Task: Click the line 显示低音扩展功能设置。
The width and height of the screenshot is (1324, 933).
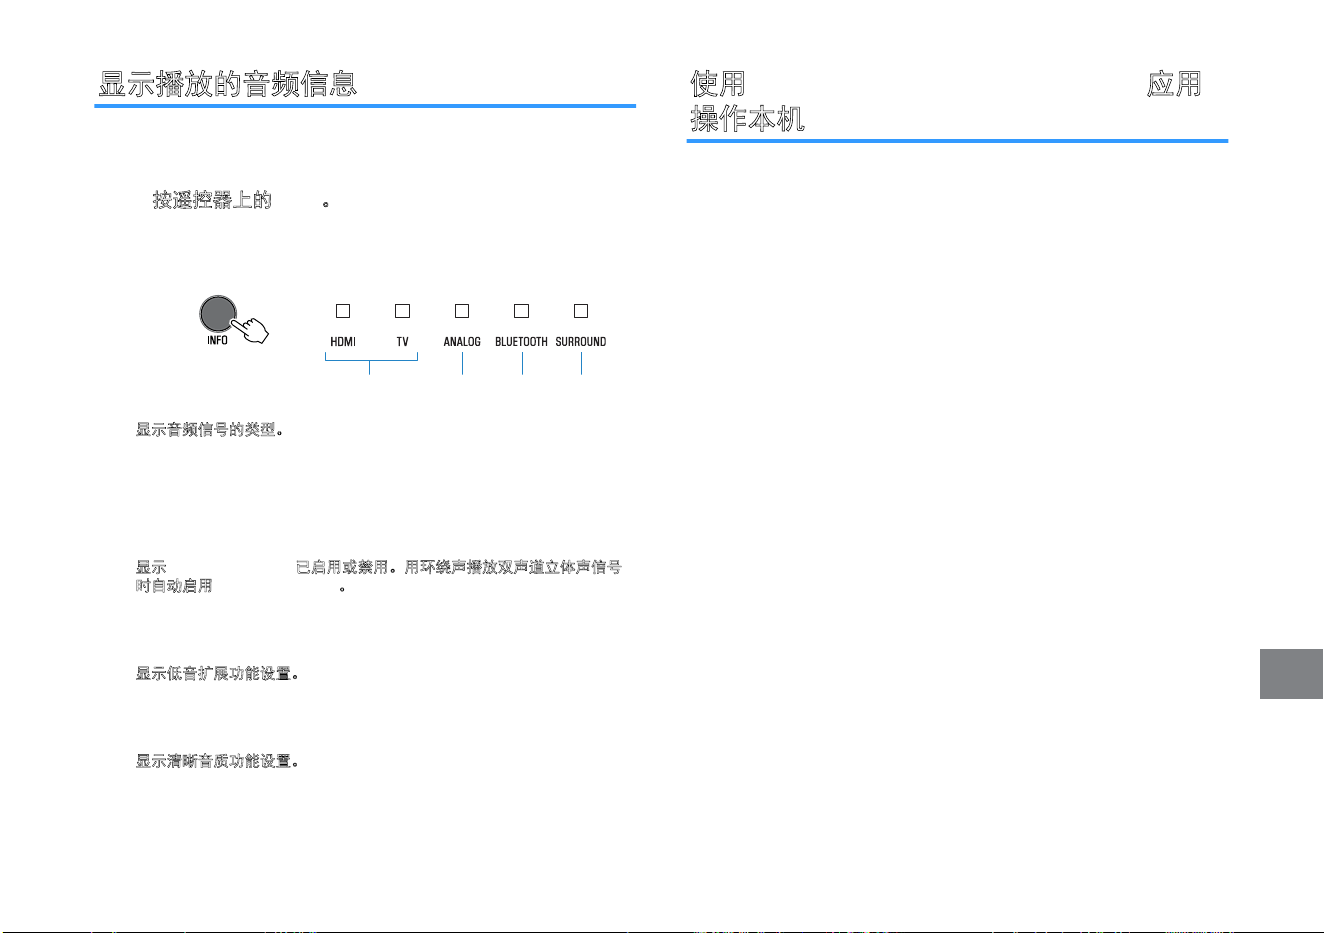Action: (218, 674)
